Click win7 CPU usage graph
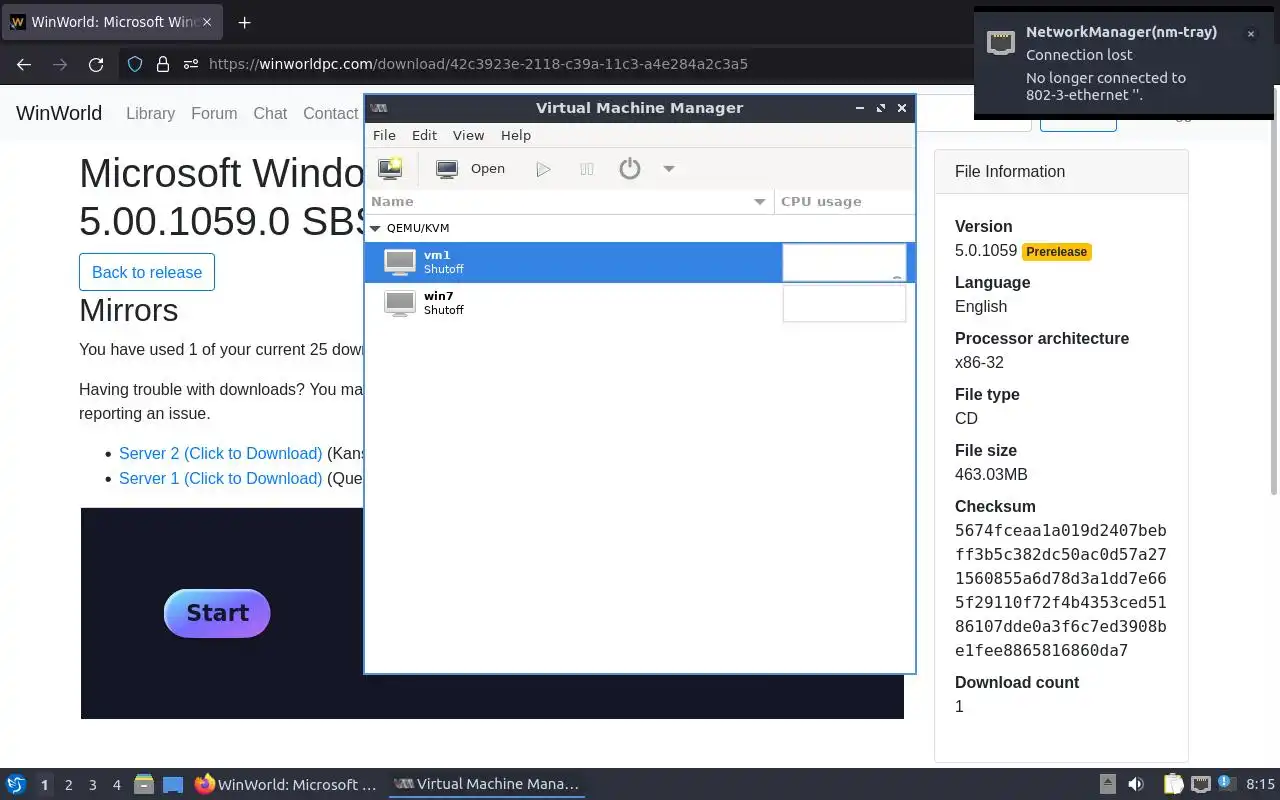This screenshot has width=1280, height=800. (844, 303)
